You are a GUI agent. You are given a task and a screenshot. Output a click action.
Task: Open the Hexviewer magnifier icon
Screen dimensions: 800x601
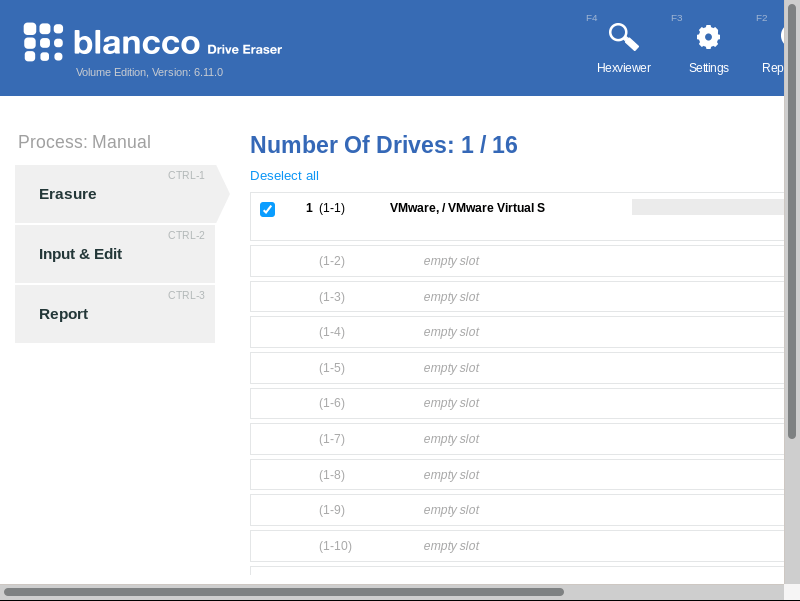click(x=622, y=36)
